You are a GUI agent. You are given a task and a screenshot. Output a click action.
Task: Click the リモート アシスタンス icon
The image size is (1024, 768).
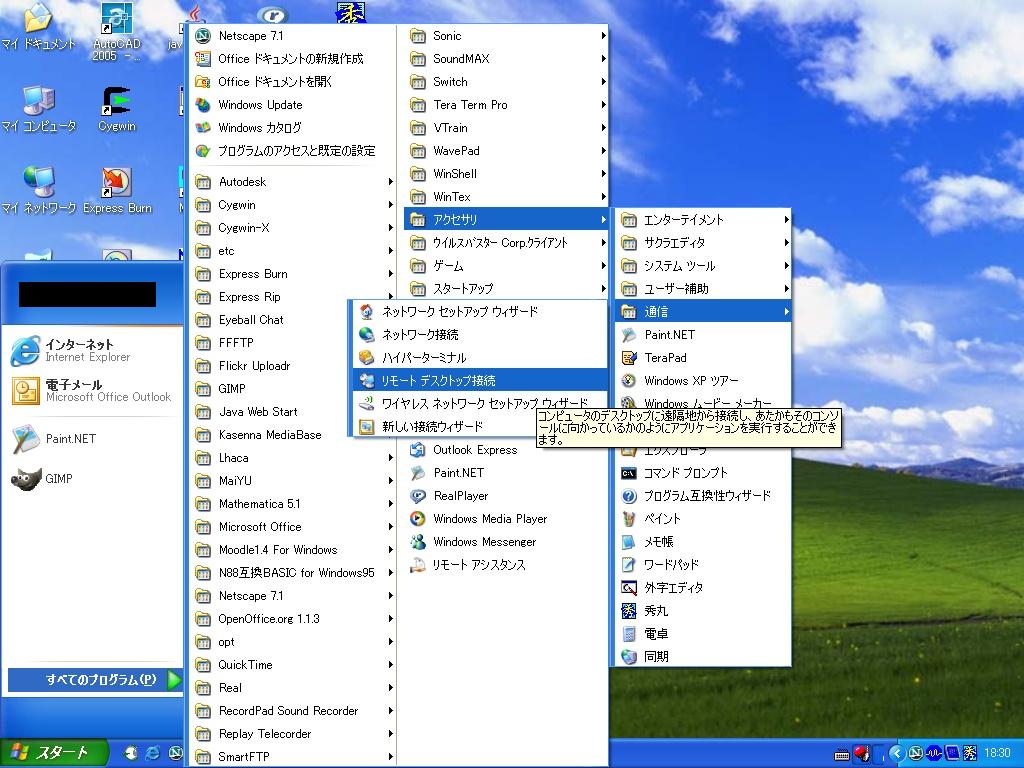coord(417,565)
